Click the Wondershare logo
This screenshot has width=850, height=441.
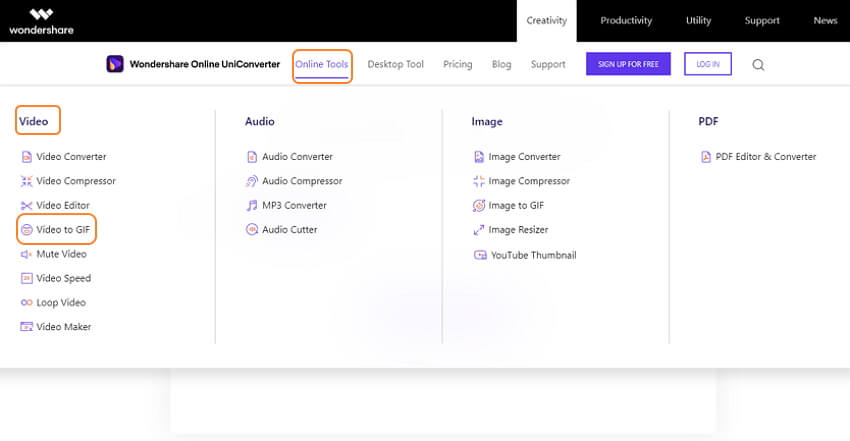(x=41, y=22)
